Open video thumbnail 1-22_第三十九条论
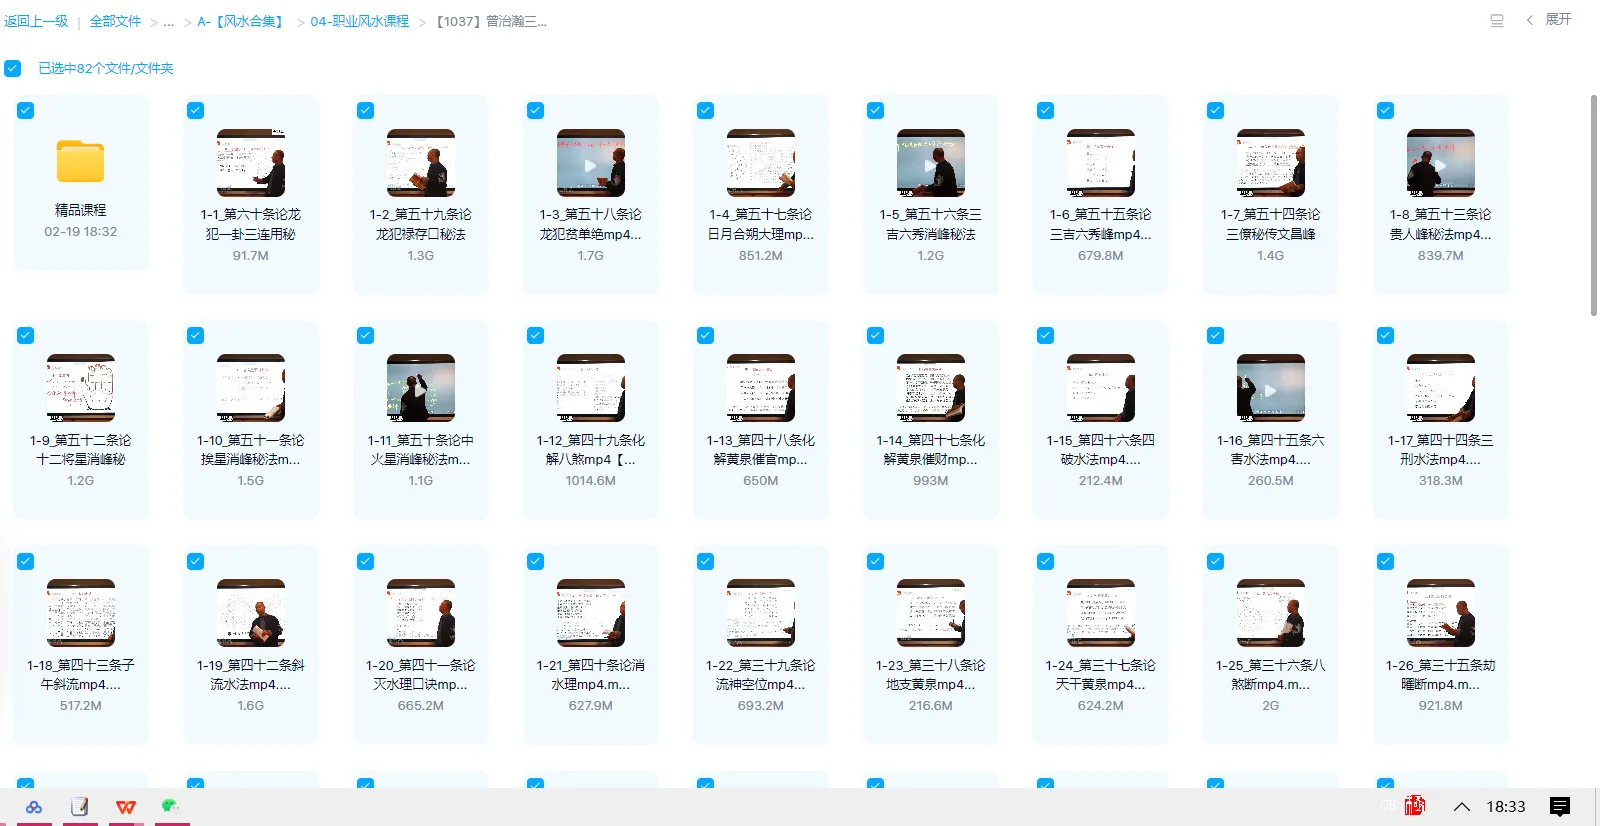 pos(761,613)
